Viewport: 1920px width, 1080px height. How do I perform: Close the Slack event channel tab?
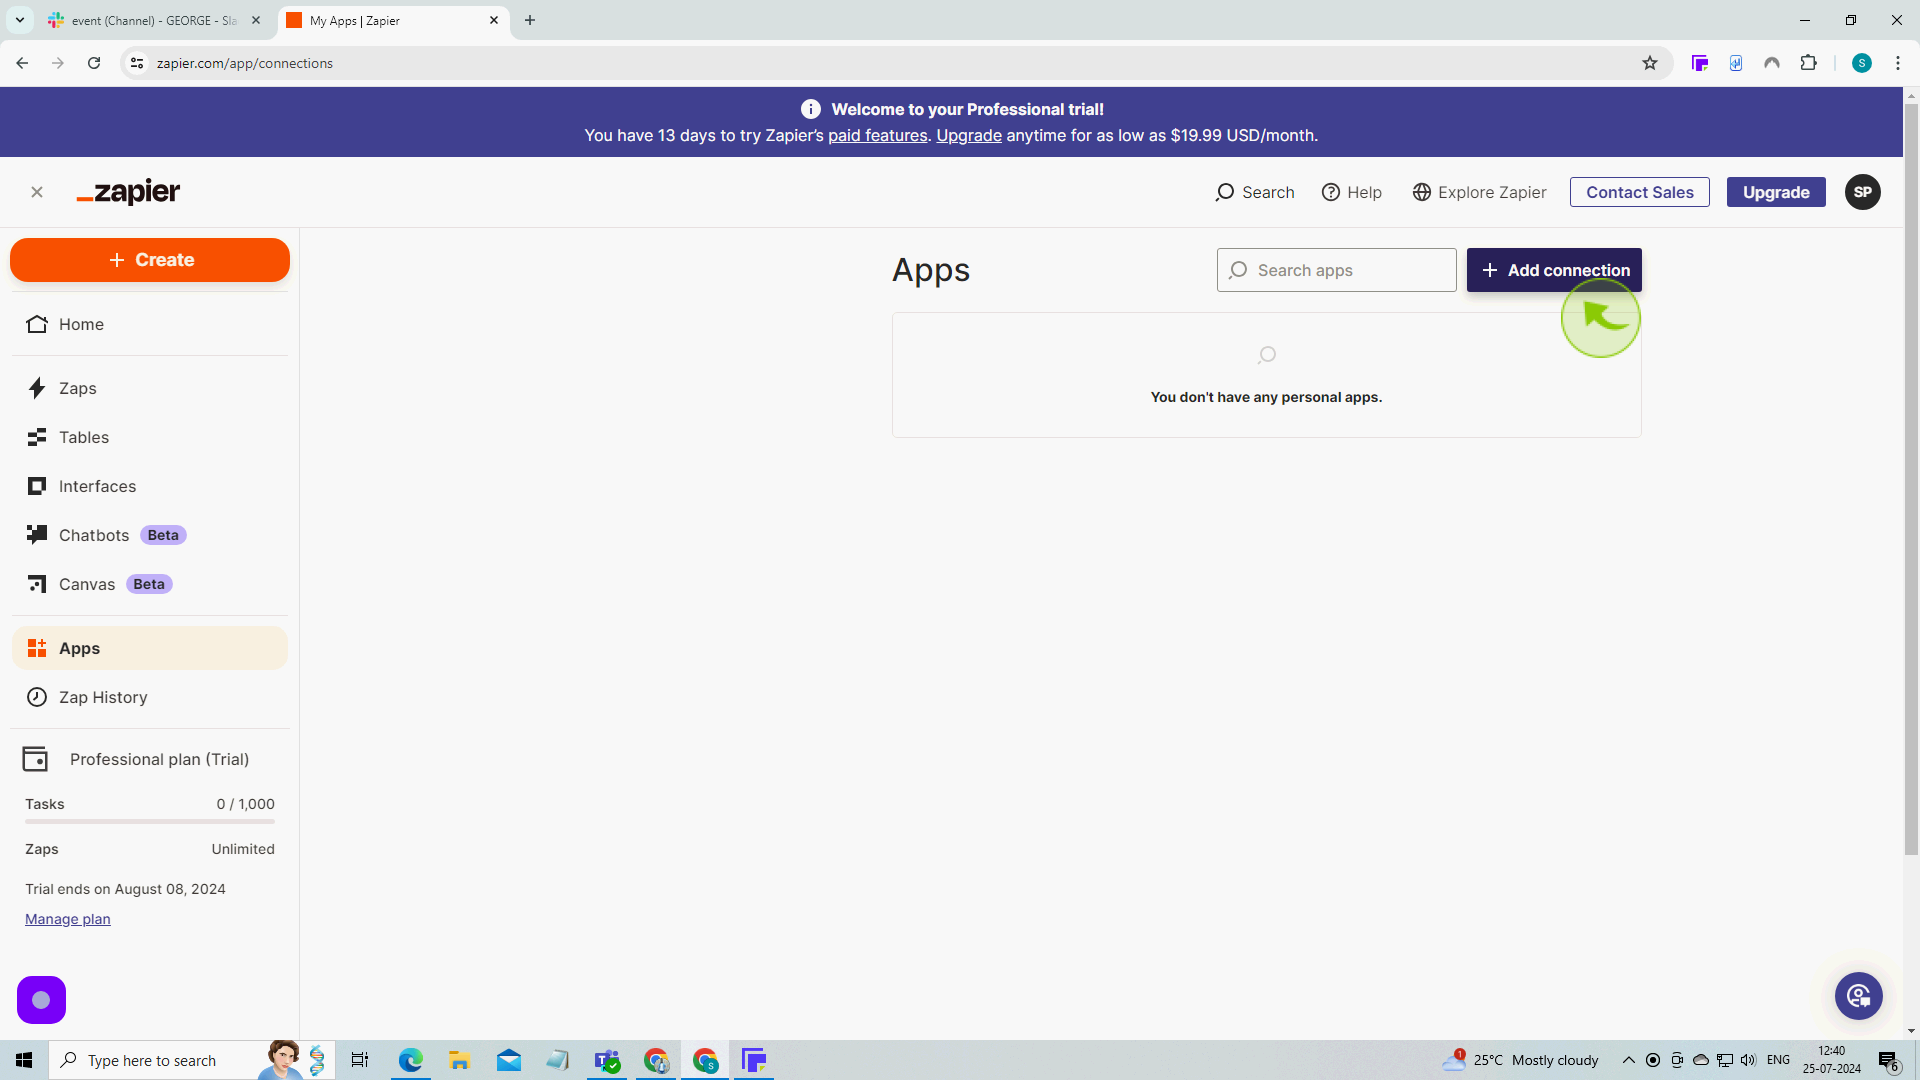pos(256,20)
